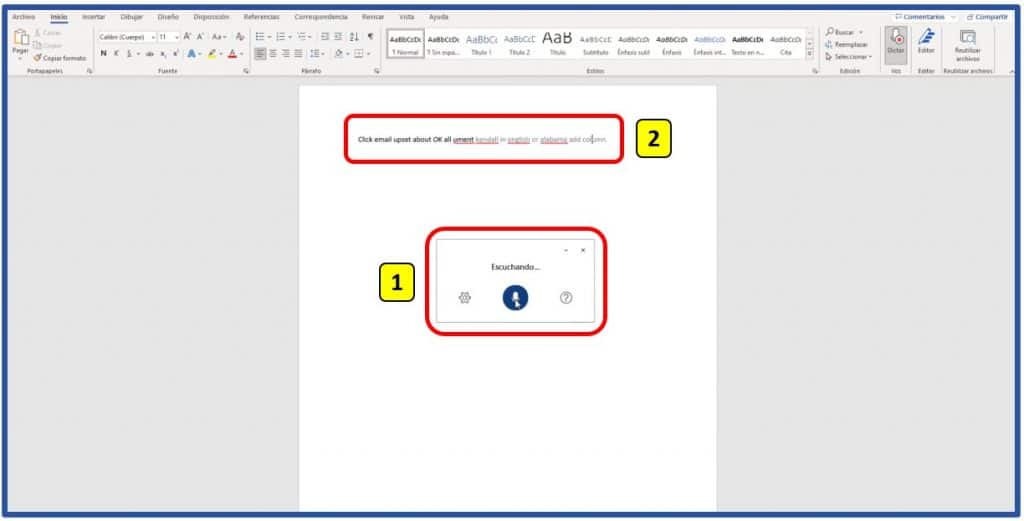Click the word "alabama" in the document
The width and height of the screenshot is (1024, 521).
[x=554, y=140]
